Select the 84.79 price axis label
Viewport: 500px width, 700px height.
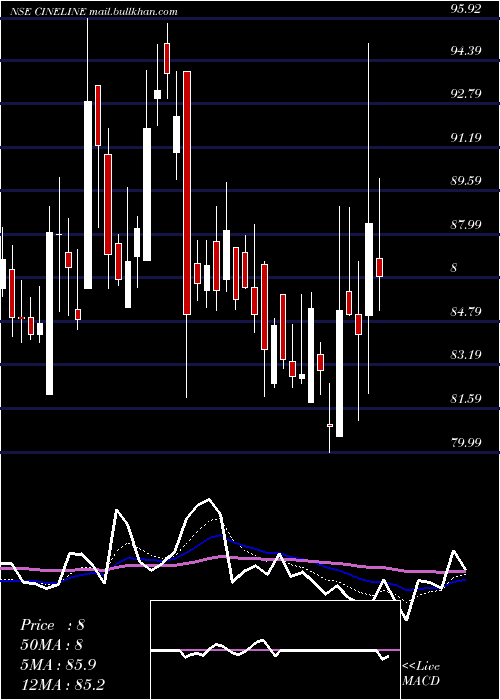tap(466, 312)
